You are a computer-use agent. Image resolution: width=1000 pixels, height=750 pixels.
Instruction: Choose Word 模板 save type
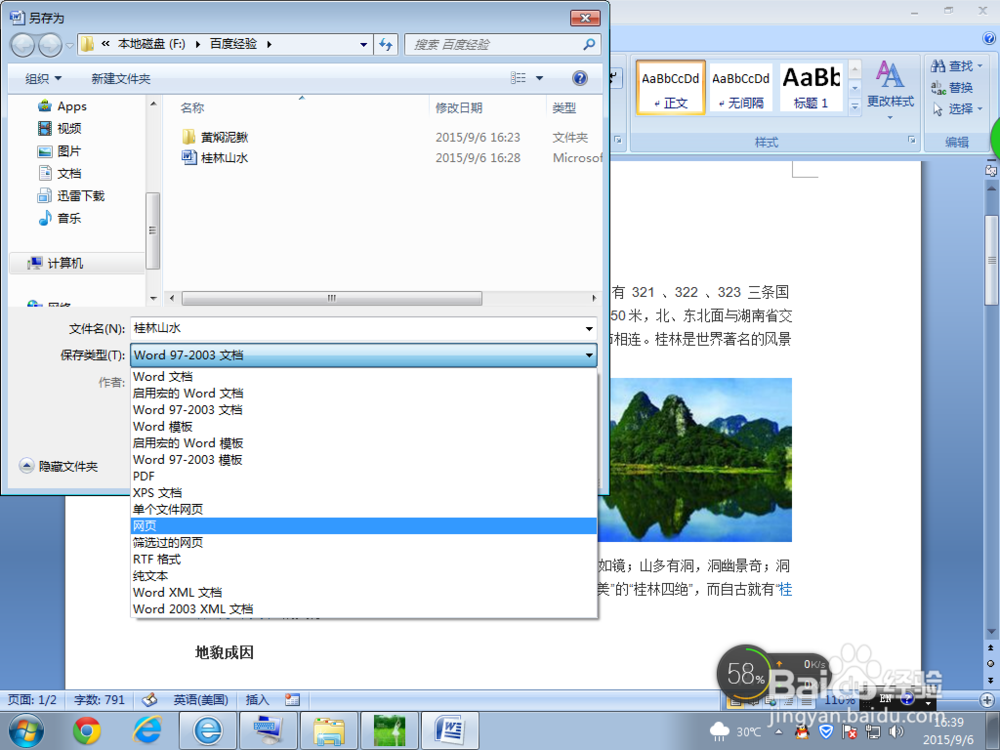click(364, 426)
